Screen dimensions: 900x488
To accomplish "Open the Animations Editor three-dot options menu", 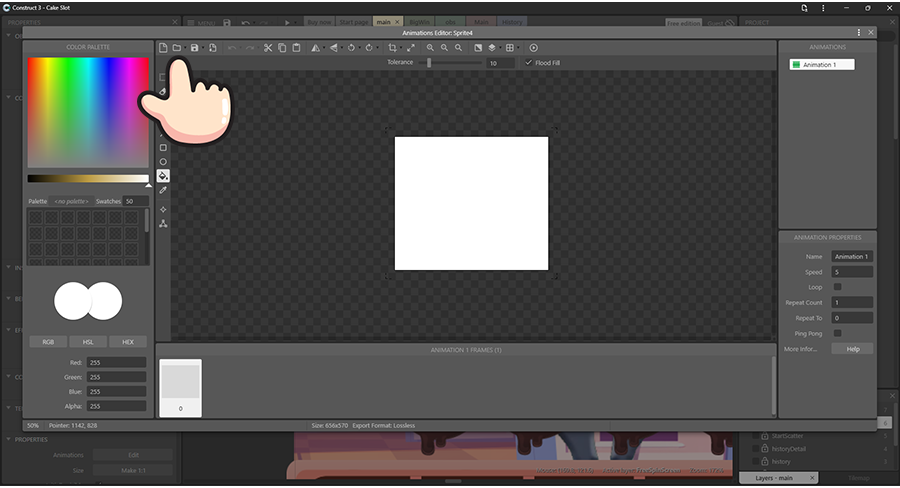I will pos(857,32).
